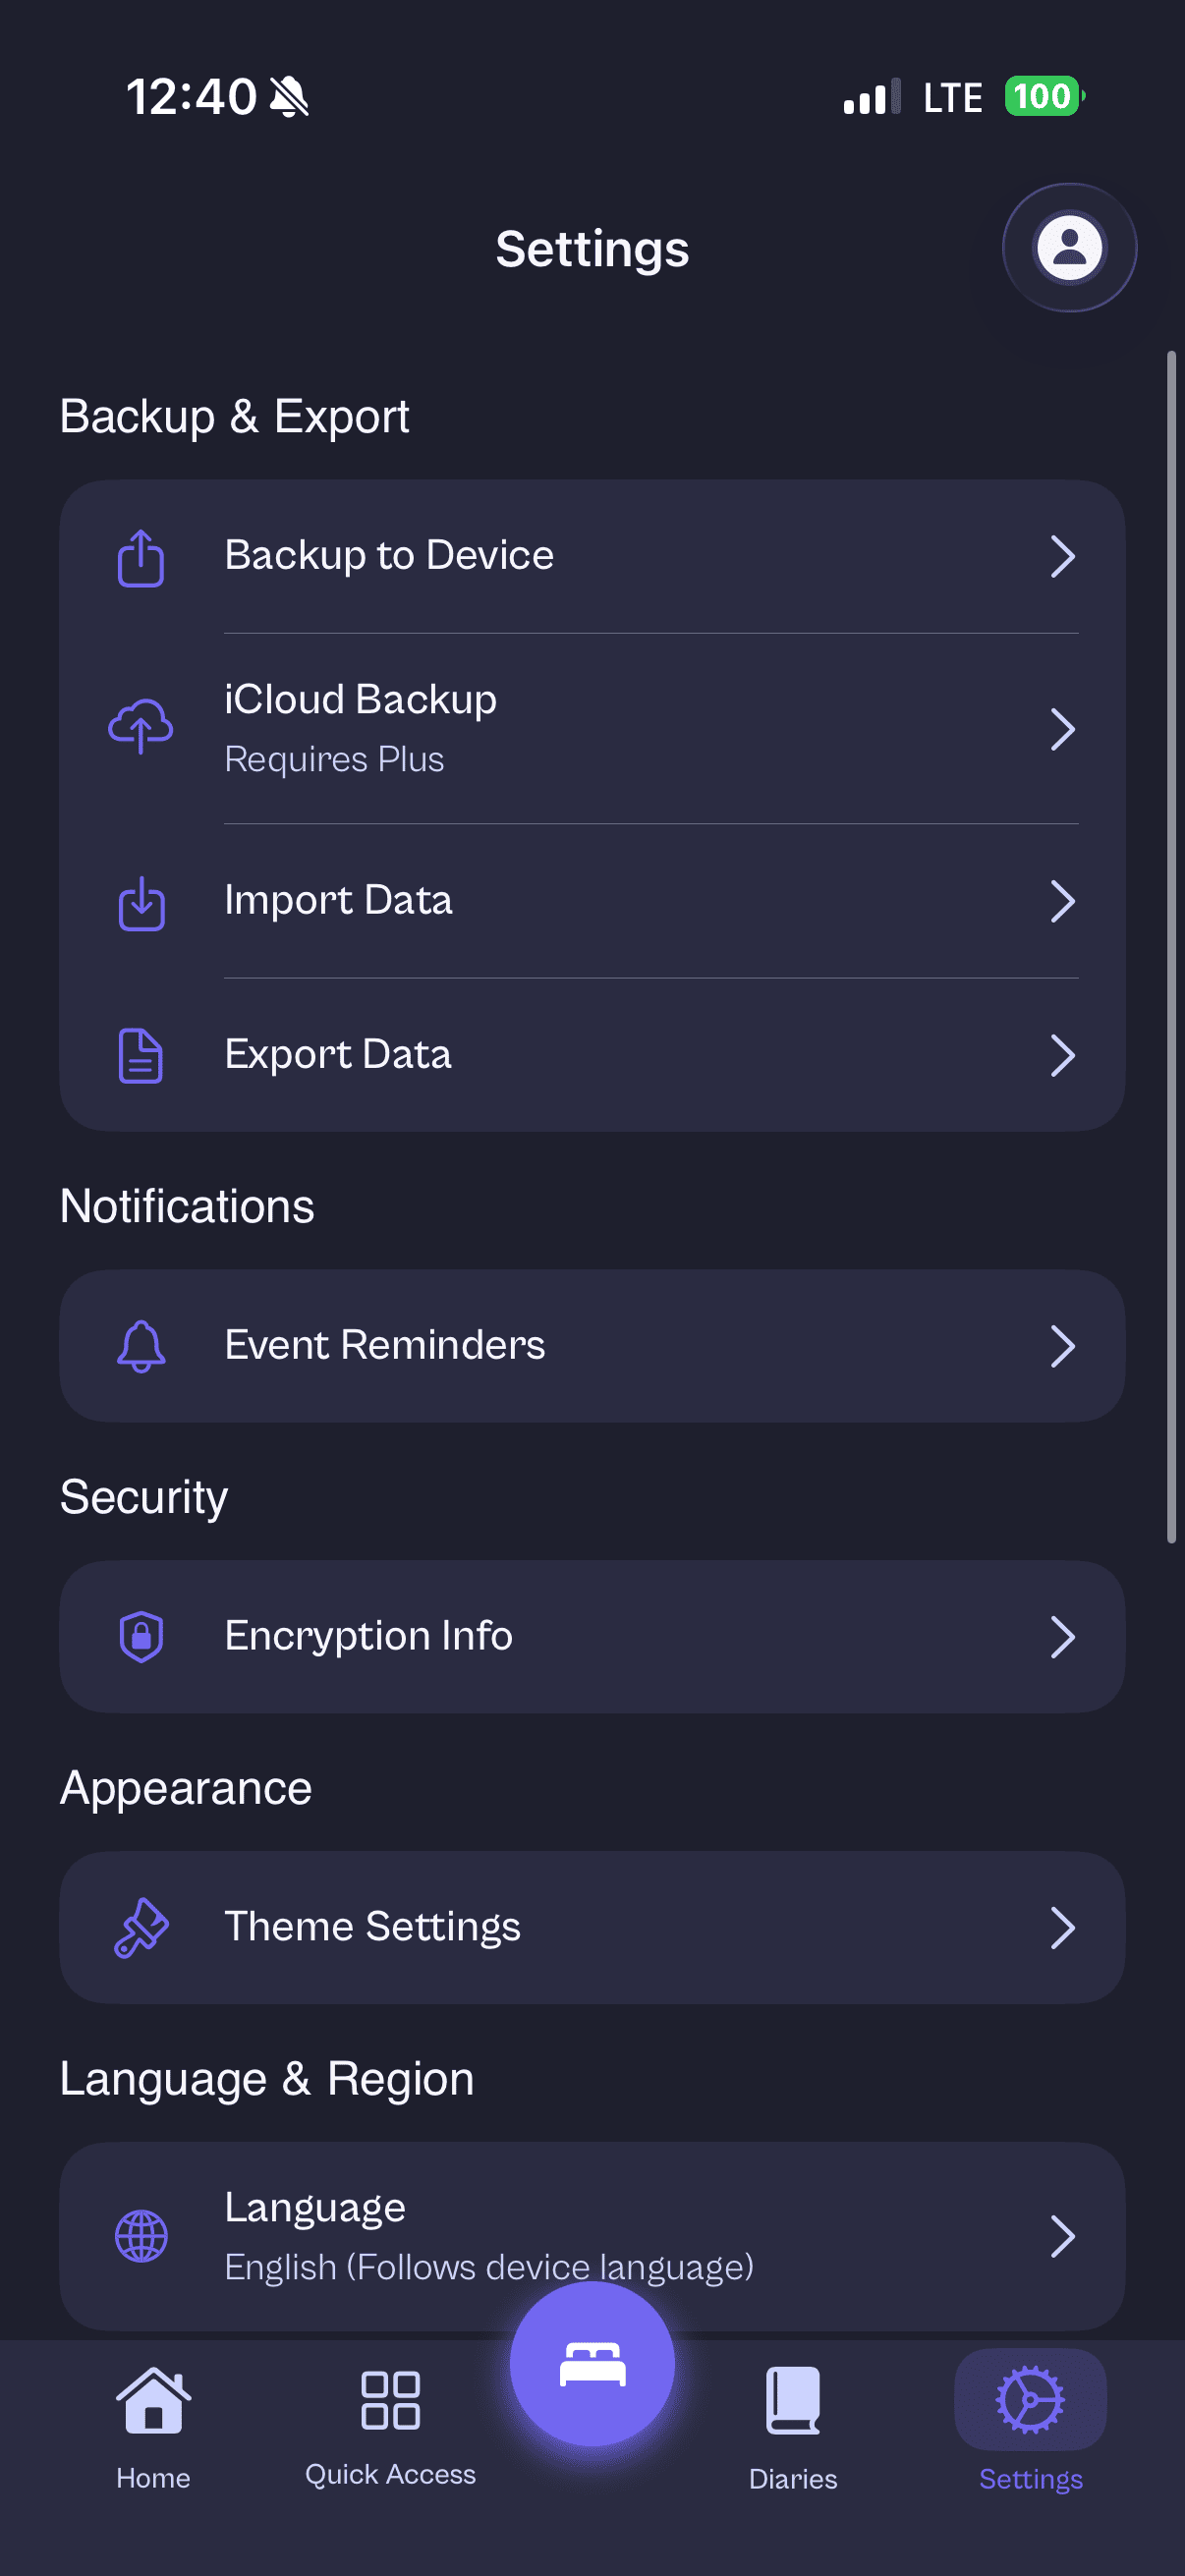Tap the Export Data document icon

(x=141, y=1055)
